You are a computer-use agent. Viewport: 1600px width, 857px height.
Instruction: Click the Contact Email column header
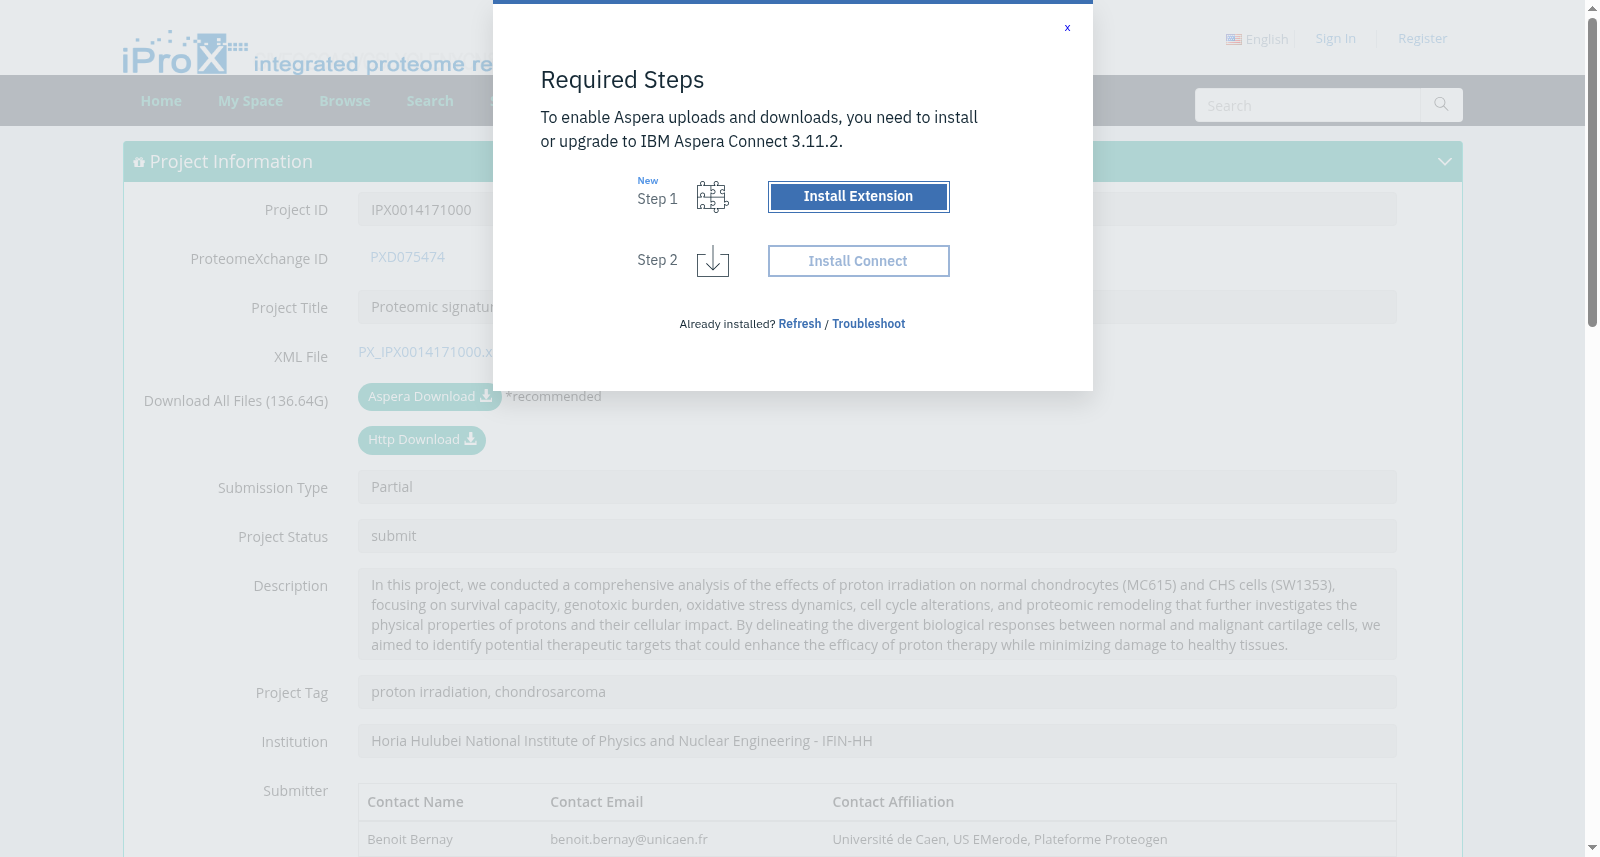pyautogui.click(x=596, y=802)
